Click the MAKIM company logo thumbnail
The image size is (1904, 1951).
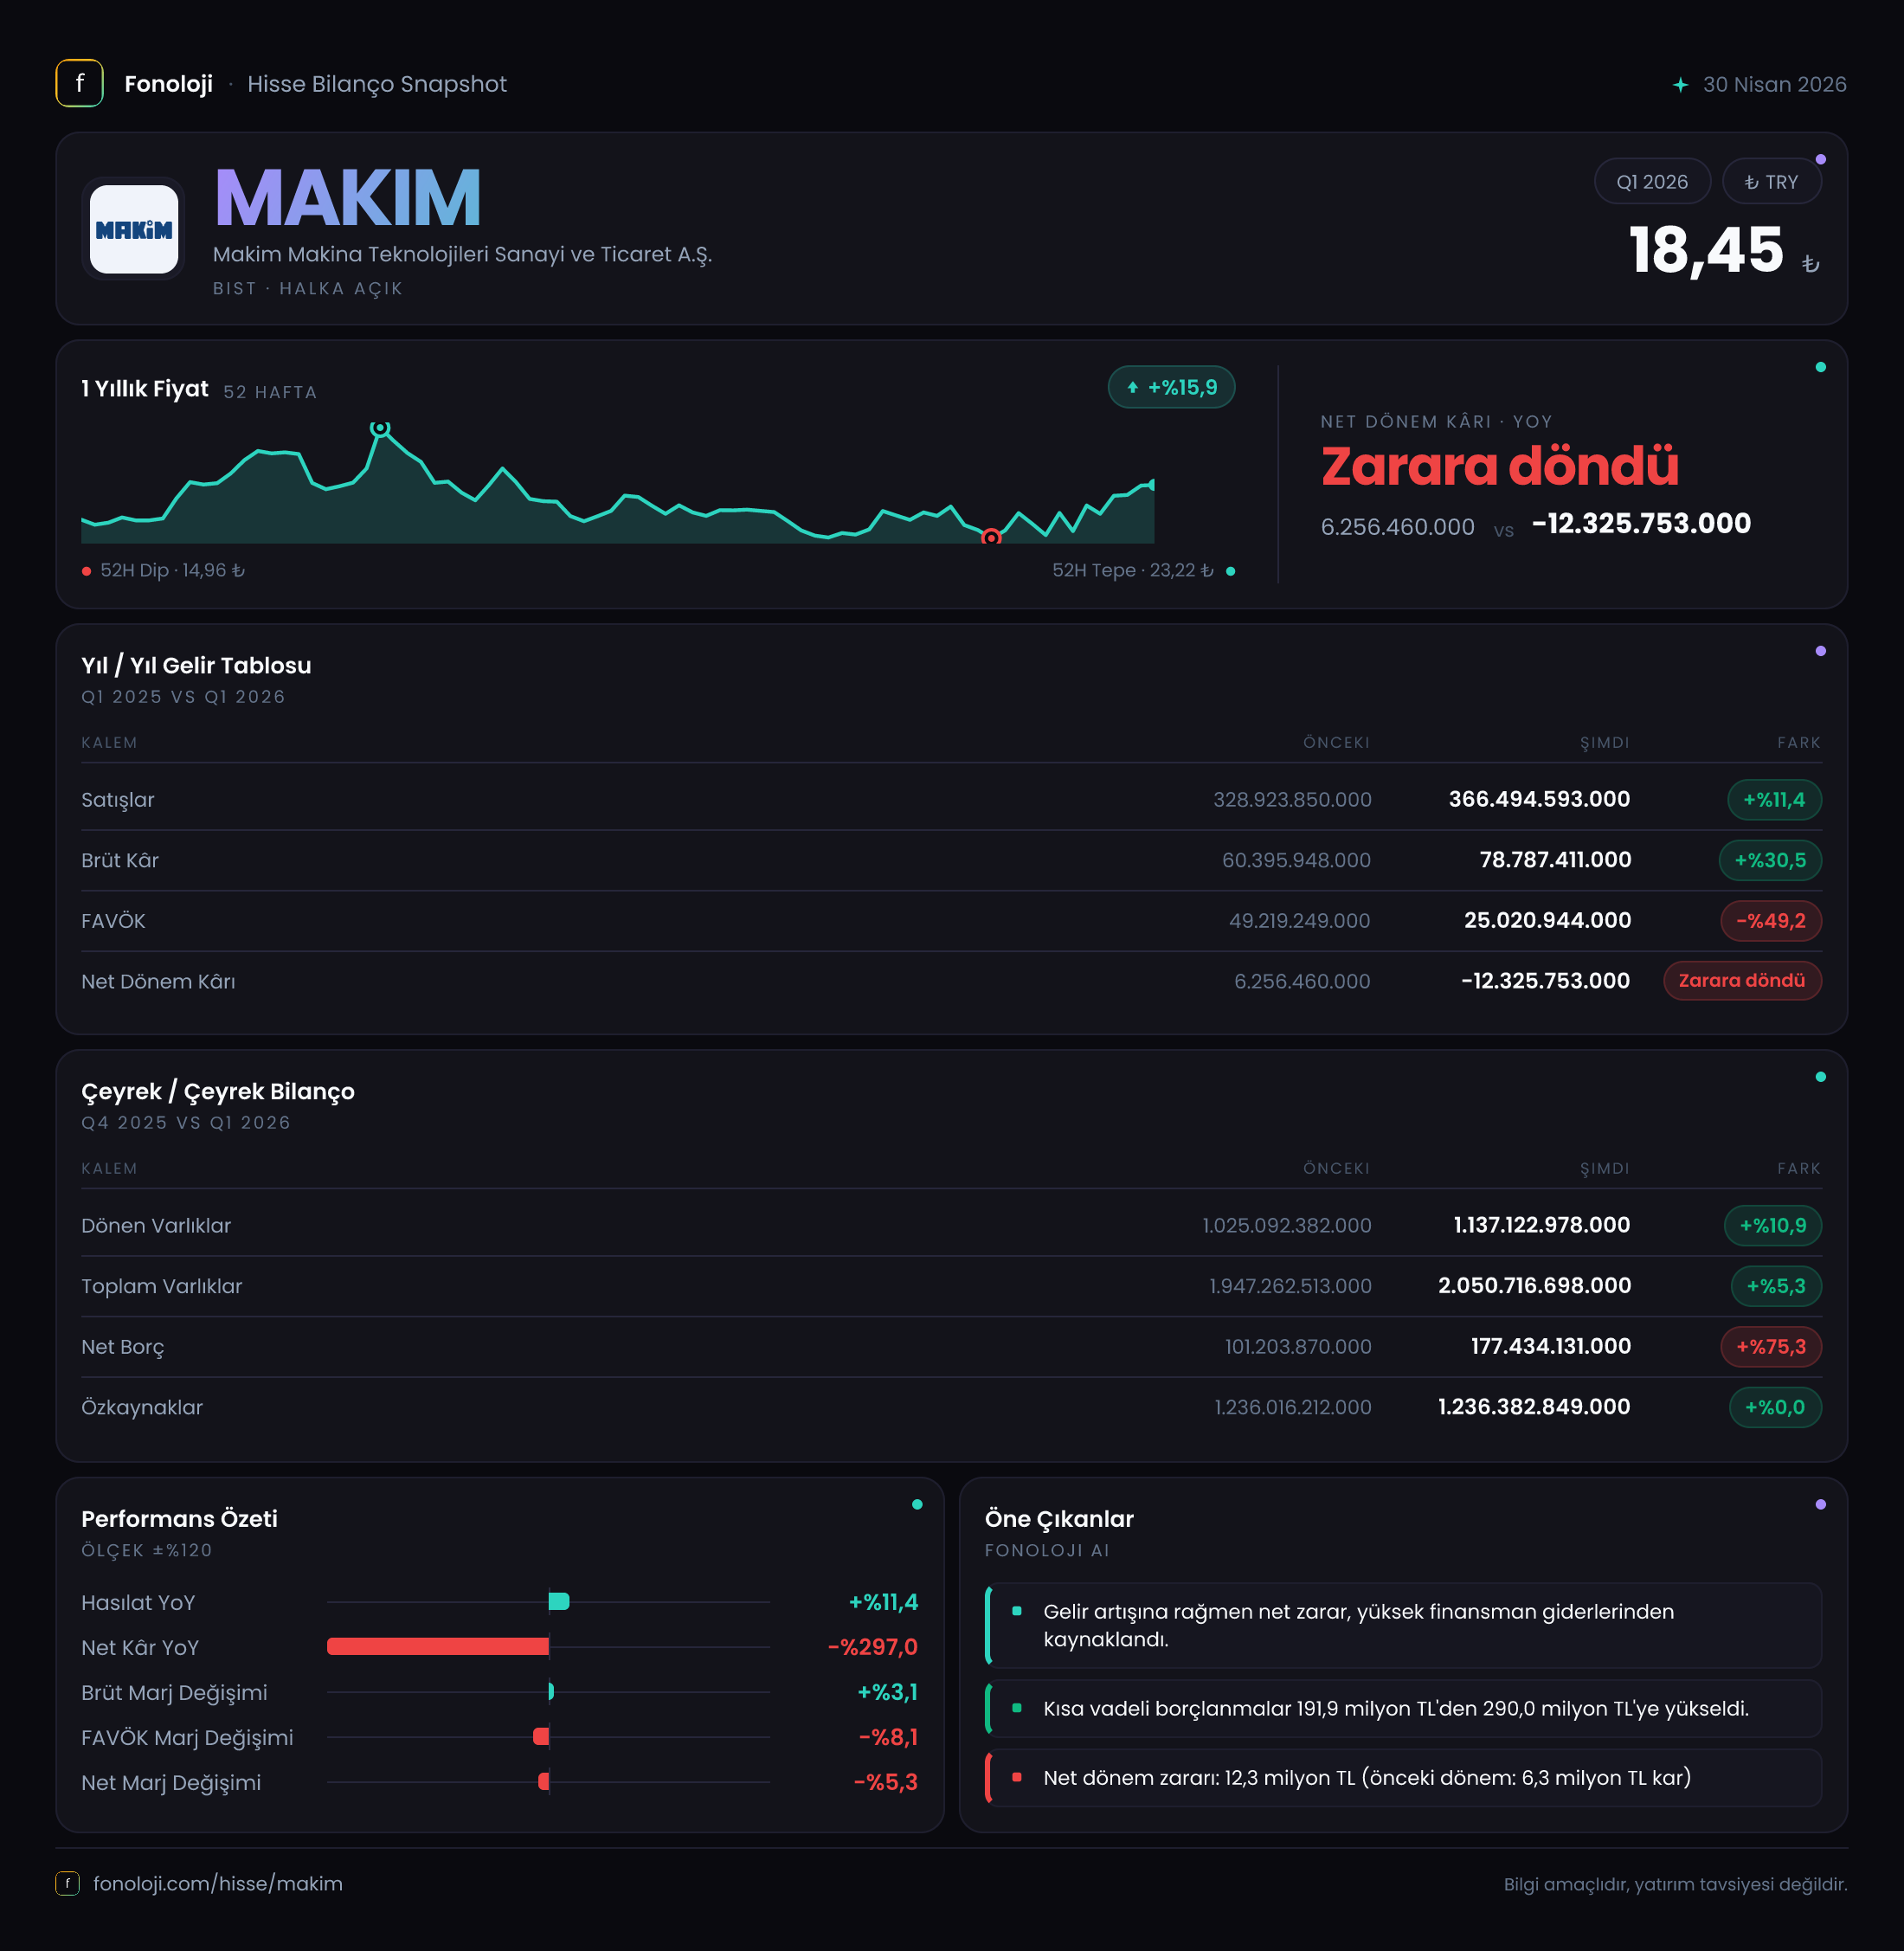pos(134,229)
